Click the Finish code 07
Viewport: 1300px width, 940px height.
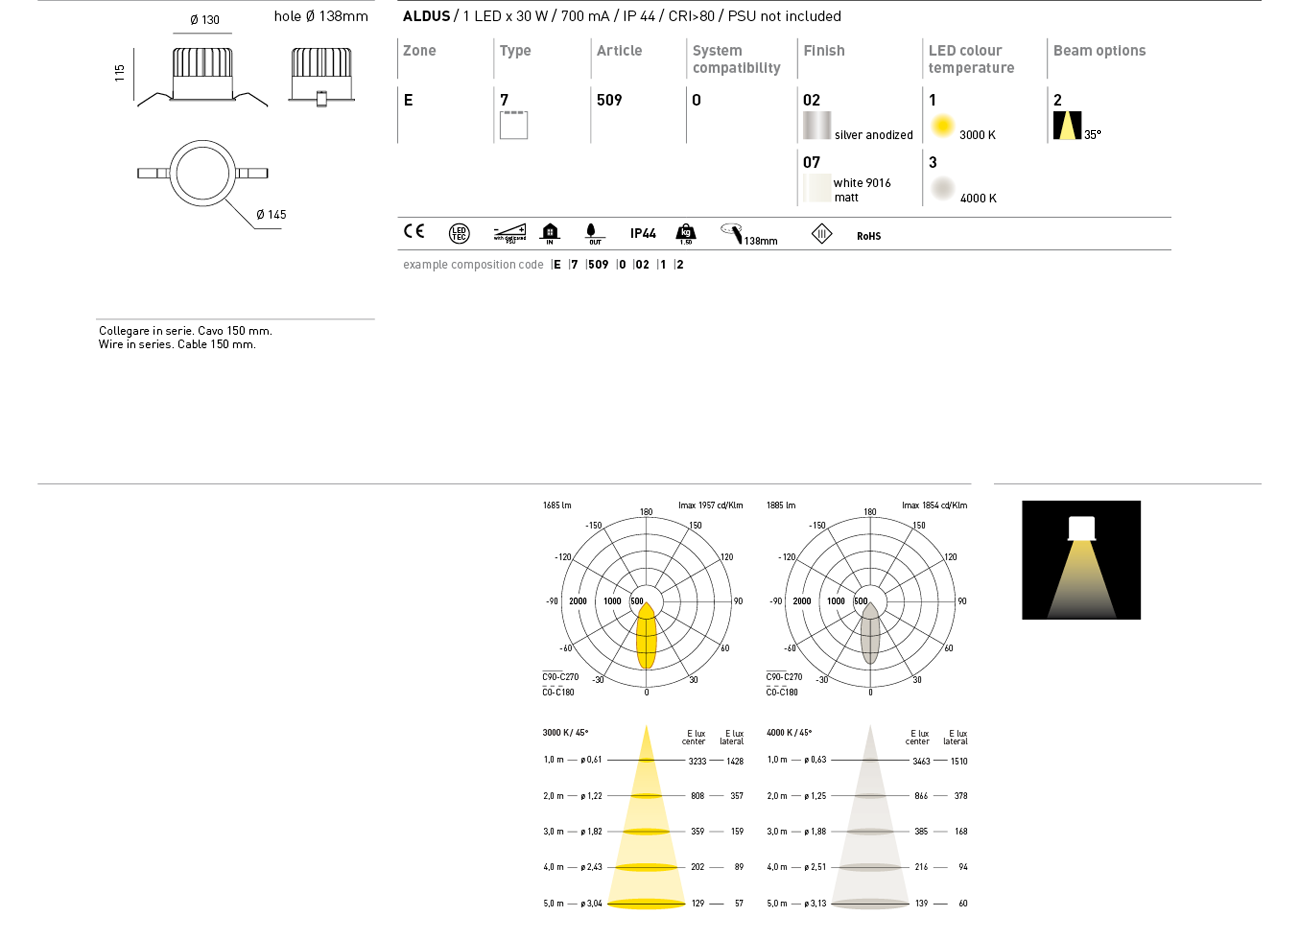point(811,162)
